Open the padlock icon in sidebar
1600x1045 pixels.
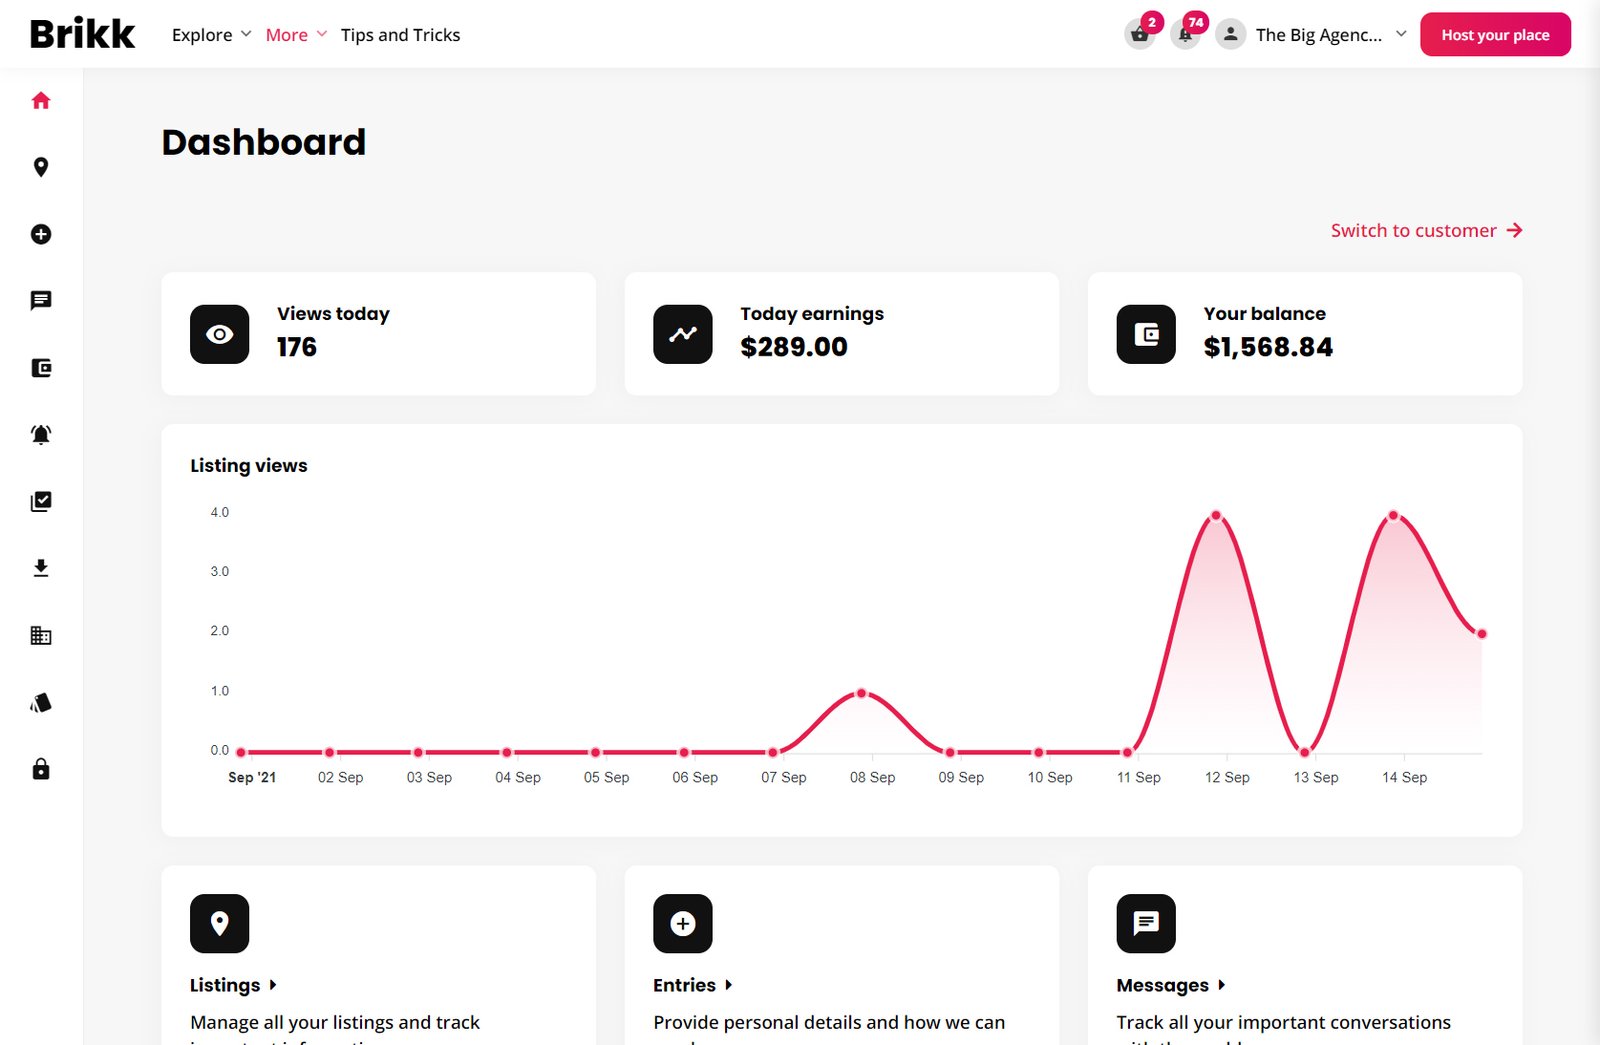41,769
